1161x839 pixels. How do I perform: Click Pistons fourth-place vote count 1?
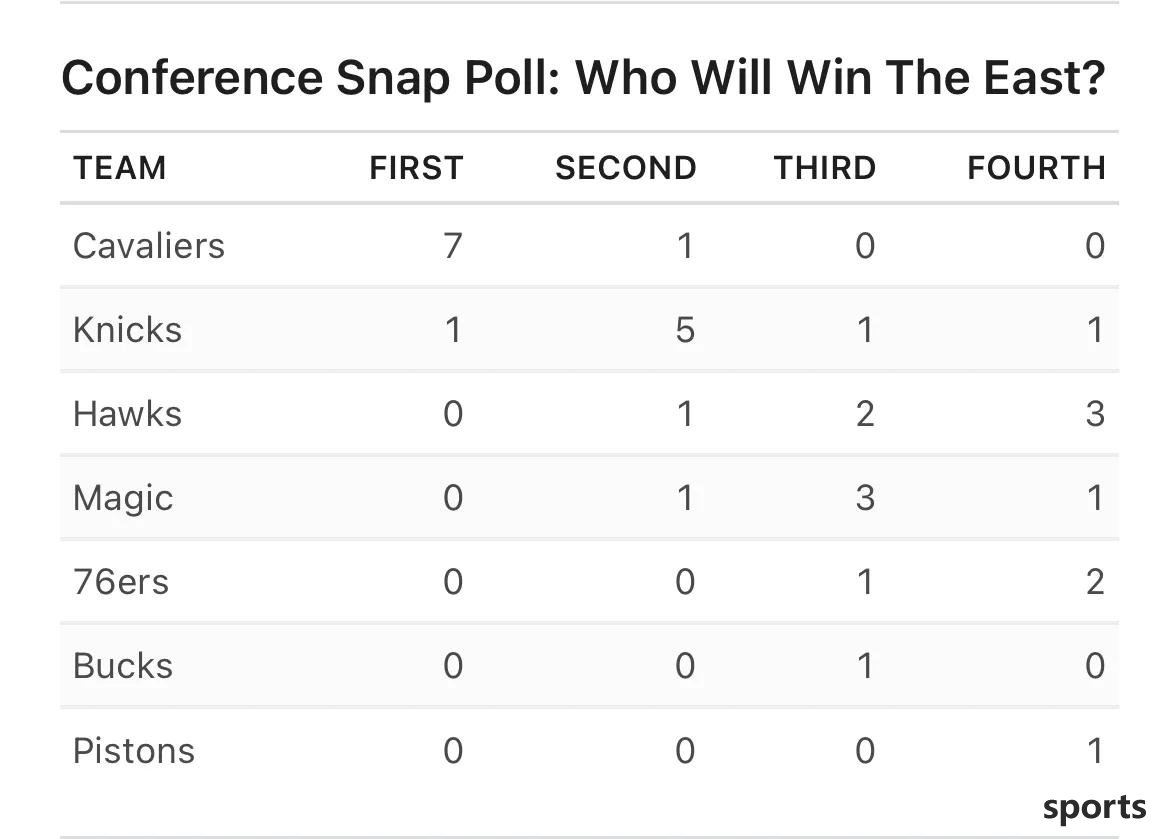[x=1096, y=751]
